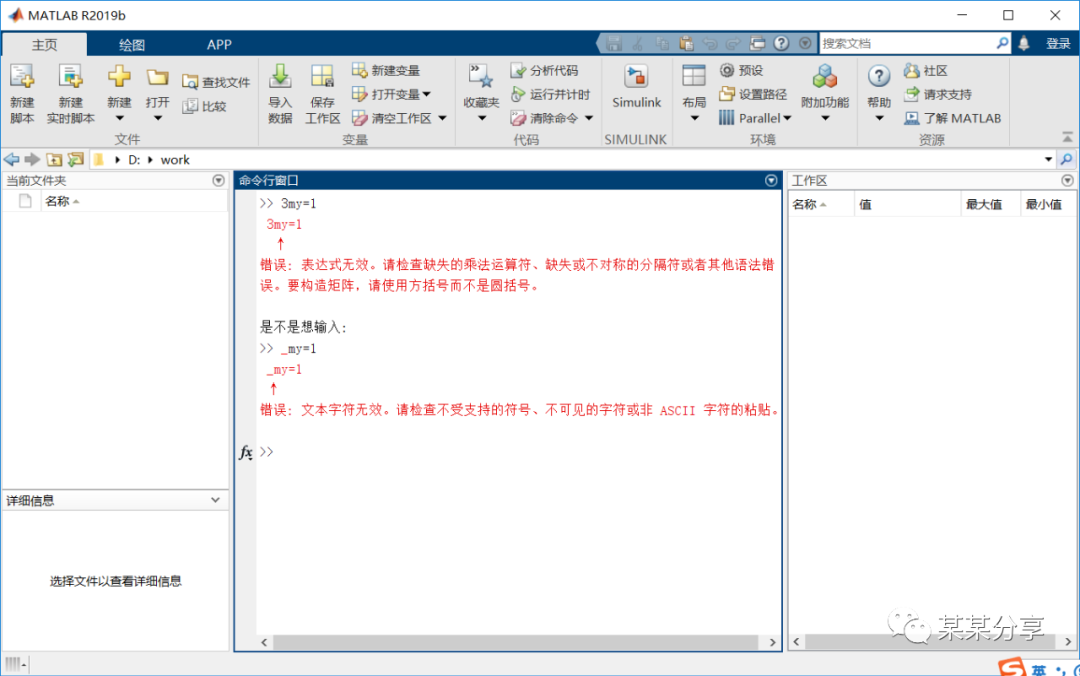The width and height of the screenshot is (1080, 676).
Task: Click the documentation search magnifier button
Action: tap(1002, 43)
